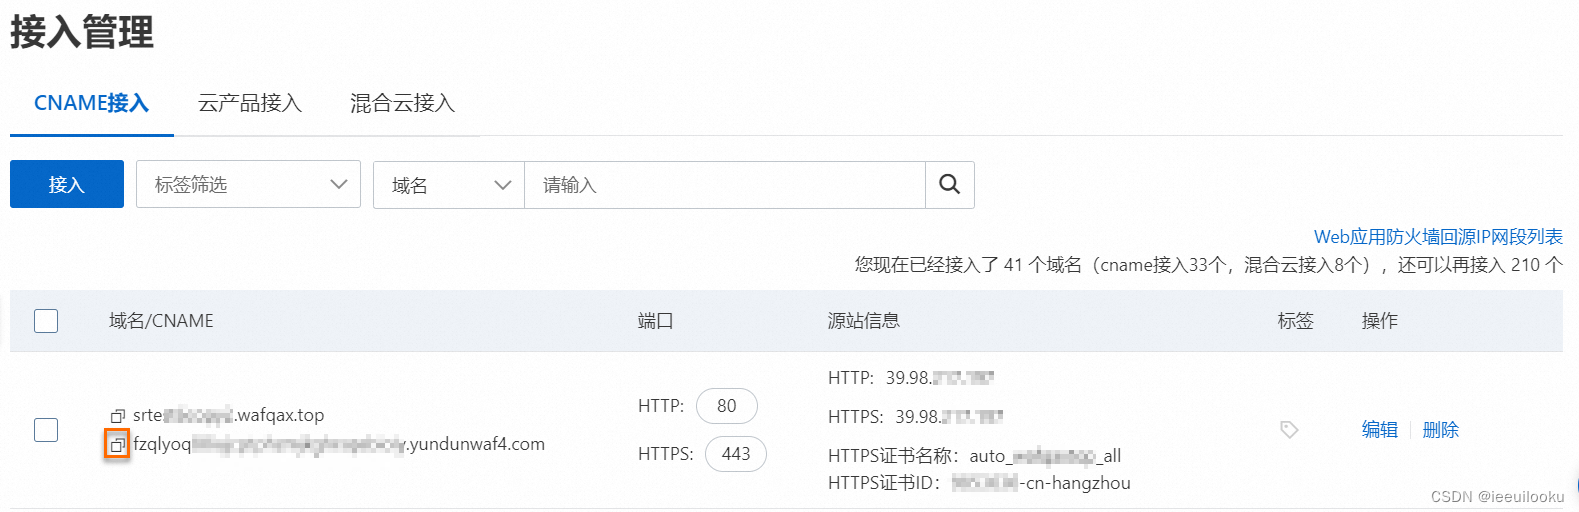Open the 标签筛选 dropdown
This screenshot has height=512, width=1579.
click(x=248, y=185)
